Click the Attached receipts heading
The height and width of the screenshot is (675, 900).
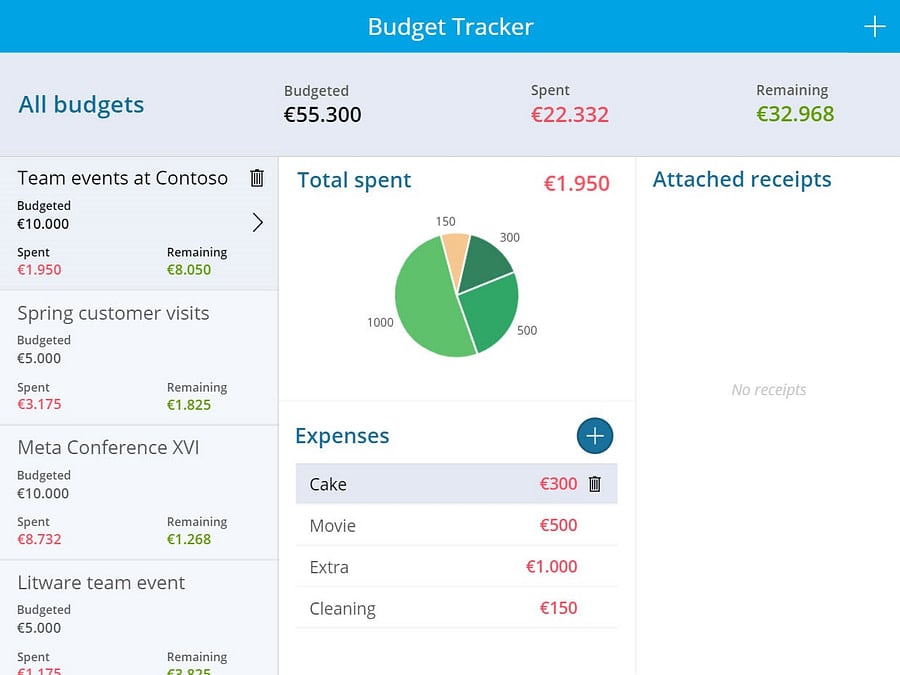coord(741,179)
